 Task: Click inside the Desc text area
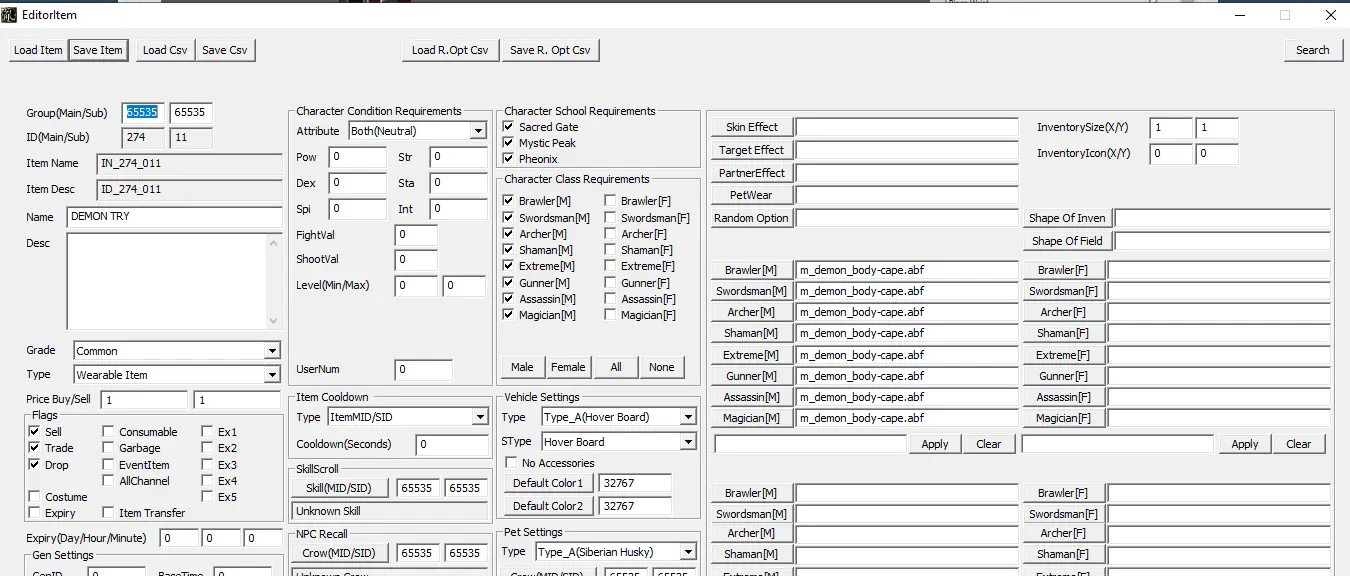(166, 281)
